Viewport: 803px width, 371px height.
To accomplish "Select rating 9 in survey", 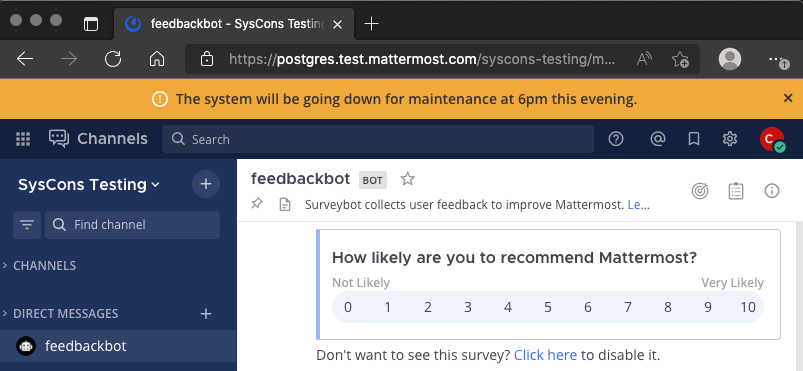I will (x=708, y=307).
